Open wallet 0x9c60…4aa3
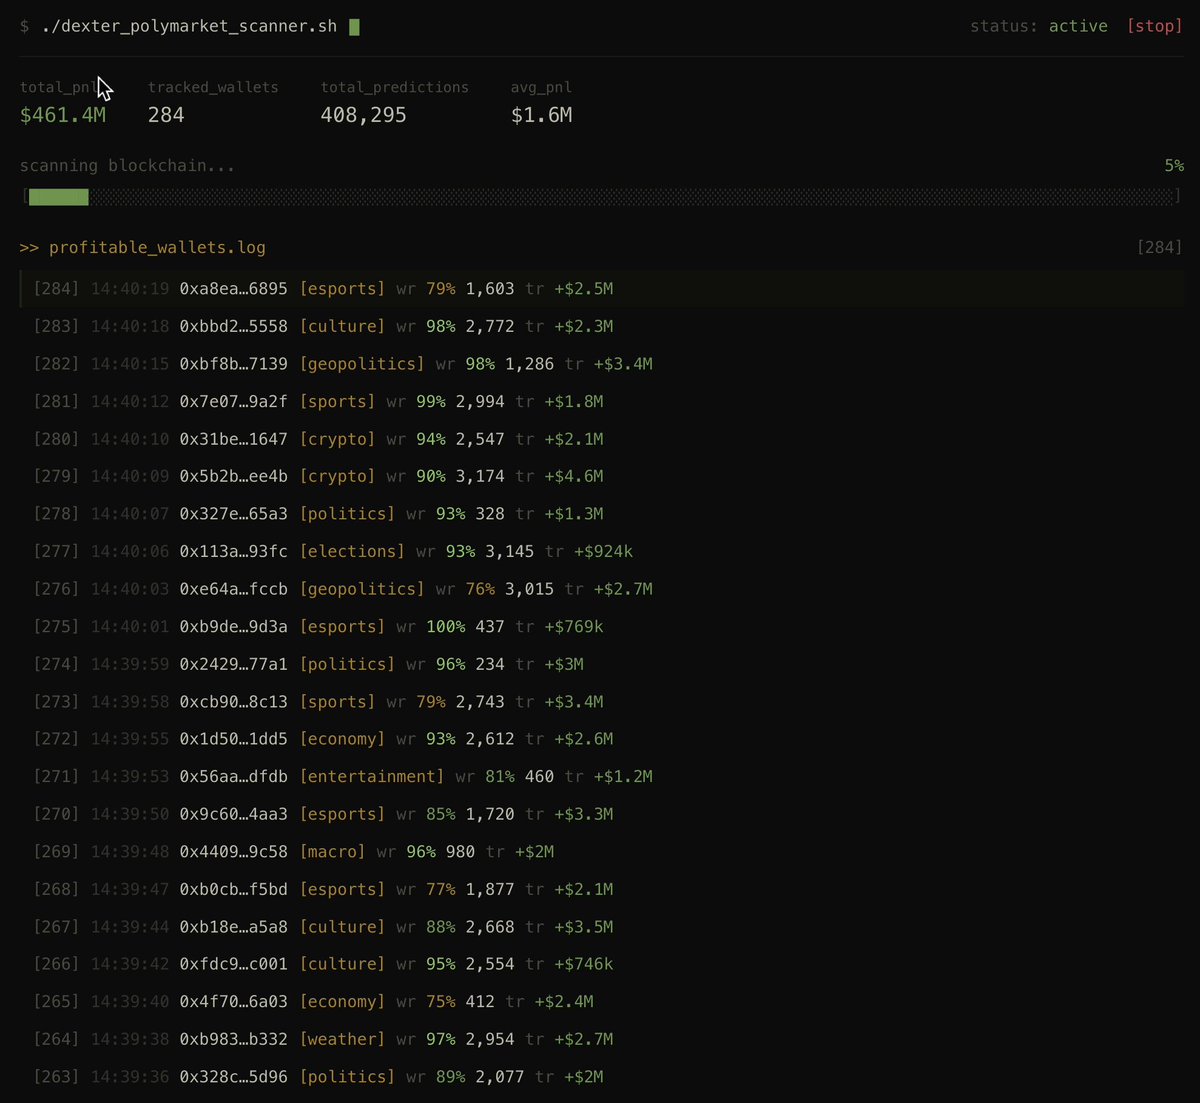 click(x=234, y=814)
